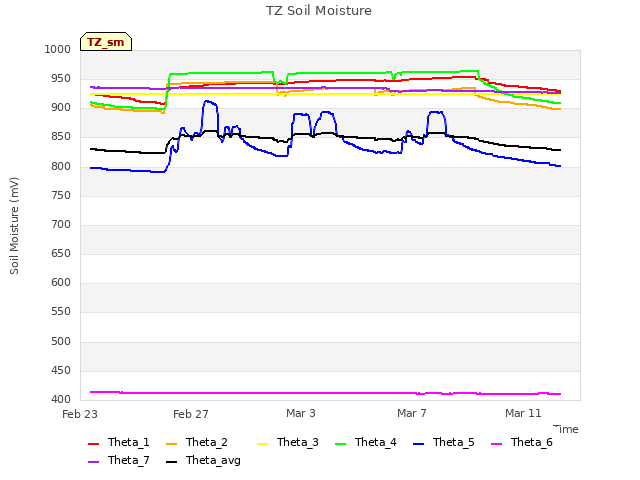Click the 1000 y-axis tick label
This screenshot has width=640, height=480.
58,49
